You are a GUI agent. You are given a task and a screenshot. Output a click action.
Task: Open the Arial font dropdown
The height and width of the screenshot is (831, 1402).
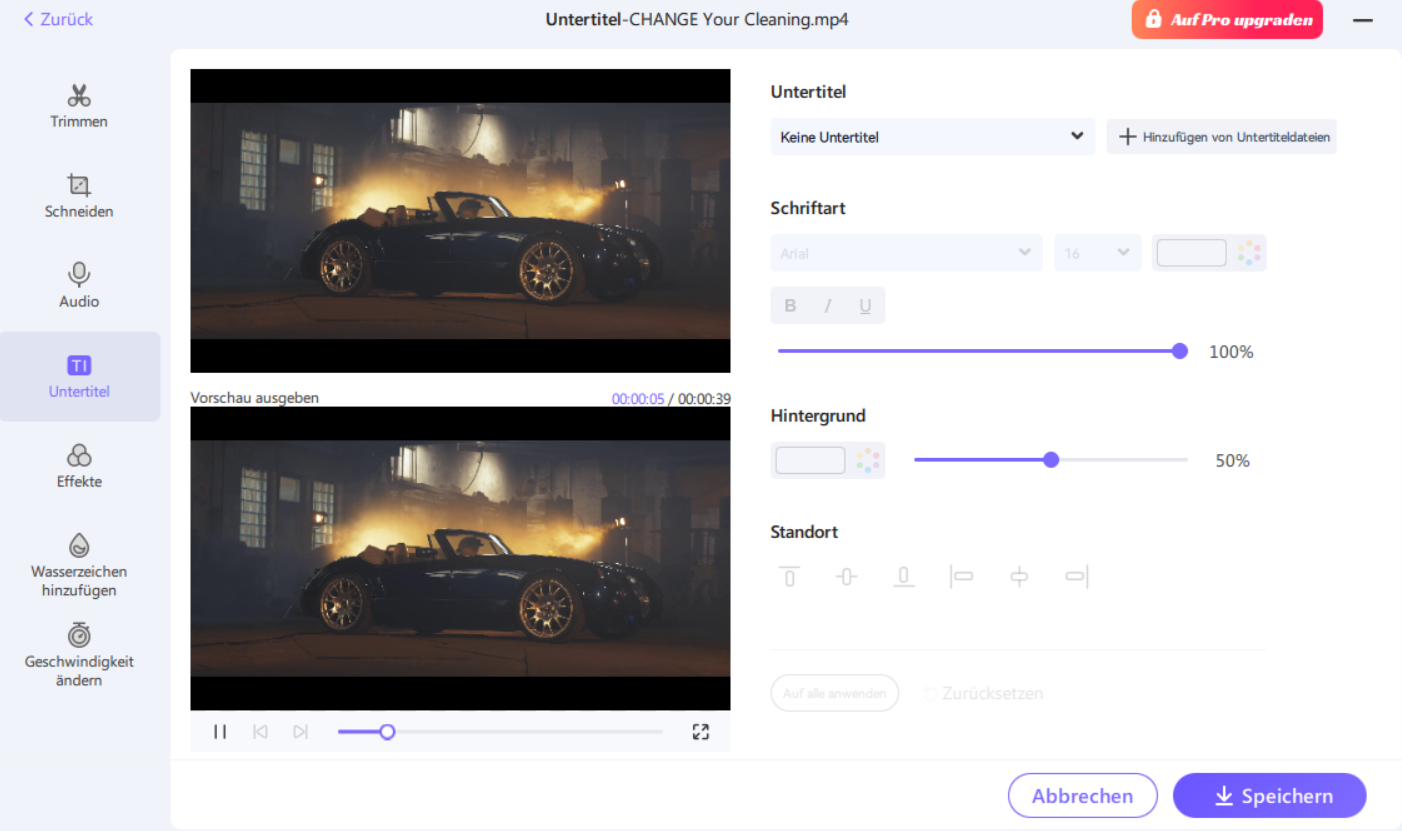tap(906, 253)
